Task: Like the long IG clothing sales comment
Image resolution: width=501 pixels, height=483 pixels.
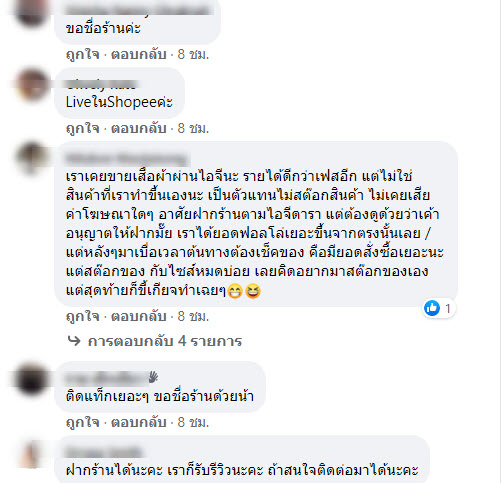Action: [83, 316]
